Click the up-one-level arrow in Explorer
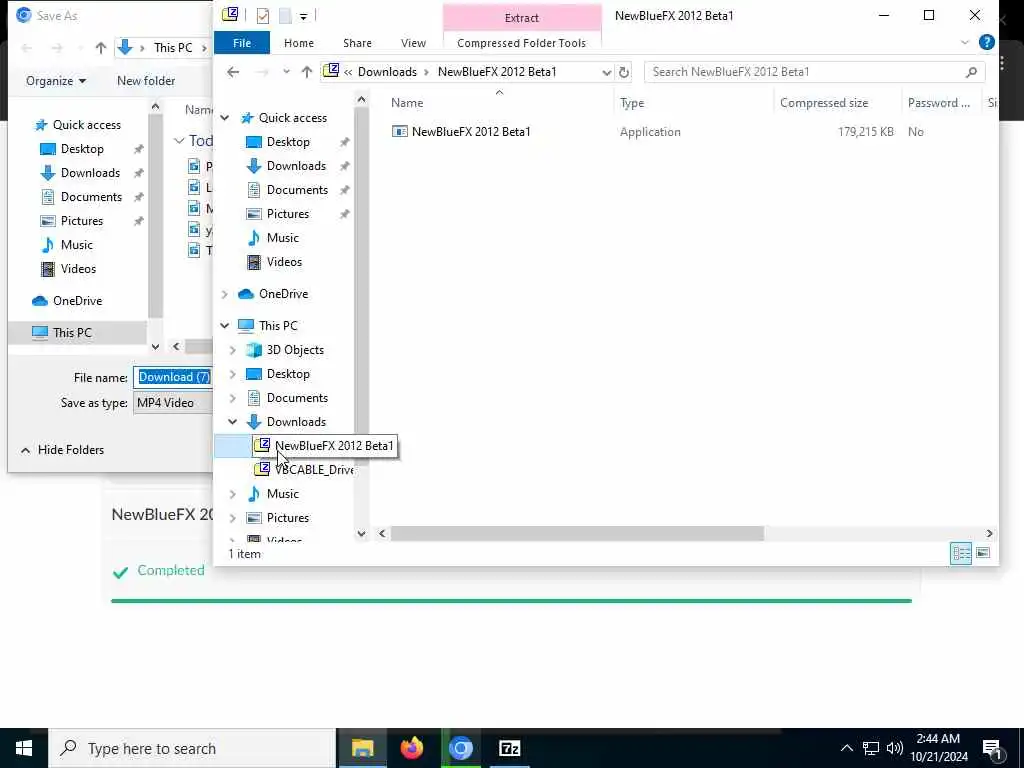The width and height of the screenshot is (1024, 768). pos(306,72)
